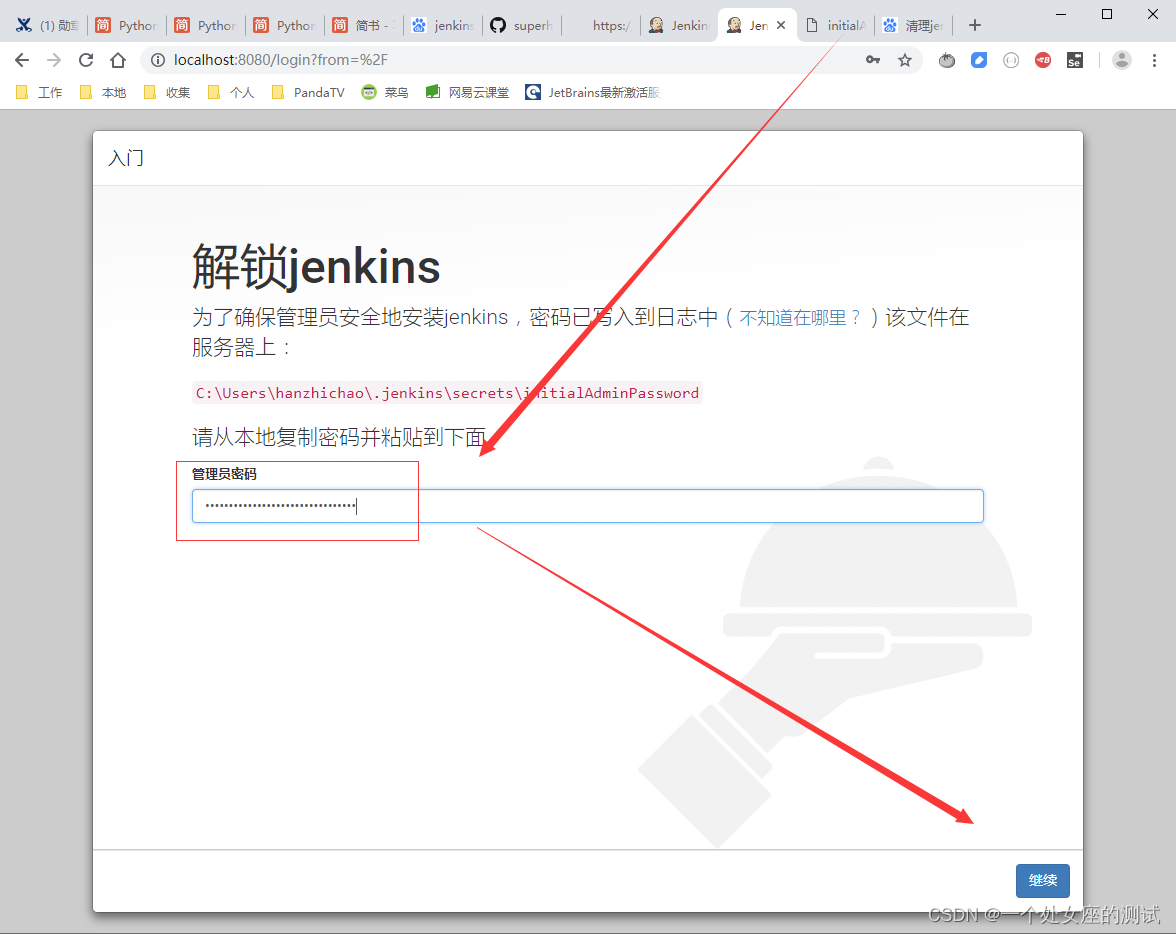
Task: Close the active Jenkins tab
Action: tap(781, 26)
